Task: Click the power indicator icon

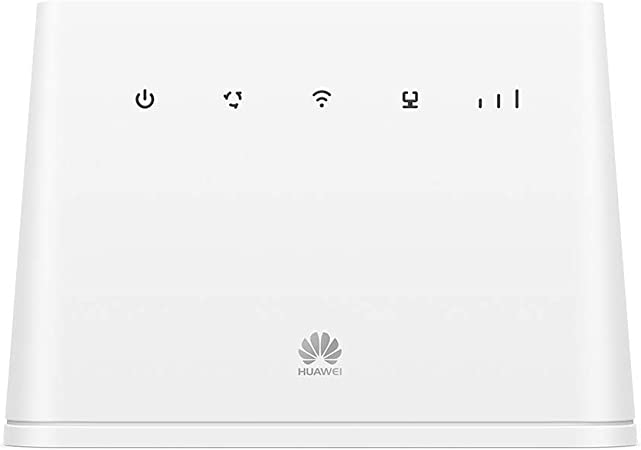Action: [145, 100]
